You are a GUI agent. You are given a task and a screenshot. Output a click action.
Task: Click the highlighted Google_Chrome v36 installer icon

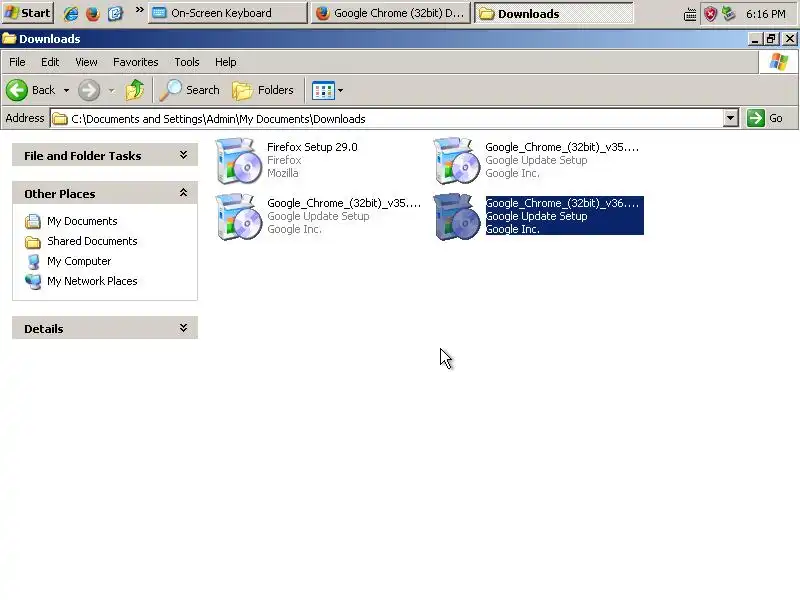(x=456, y=216)
